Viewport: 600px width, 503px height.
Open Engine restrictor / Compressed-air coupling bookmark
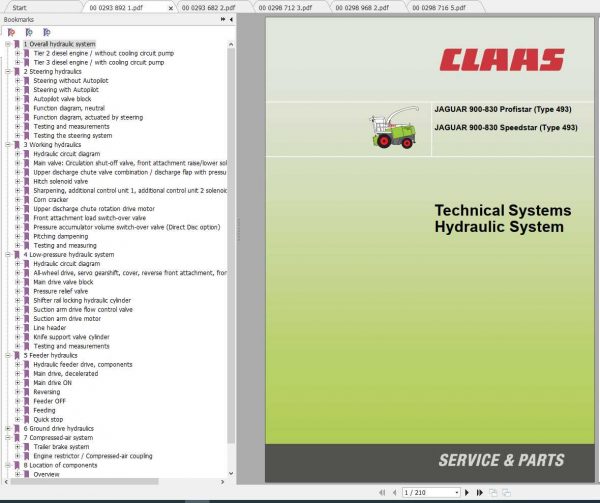click(x=93, y=456)
